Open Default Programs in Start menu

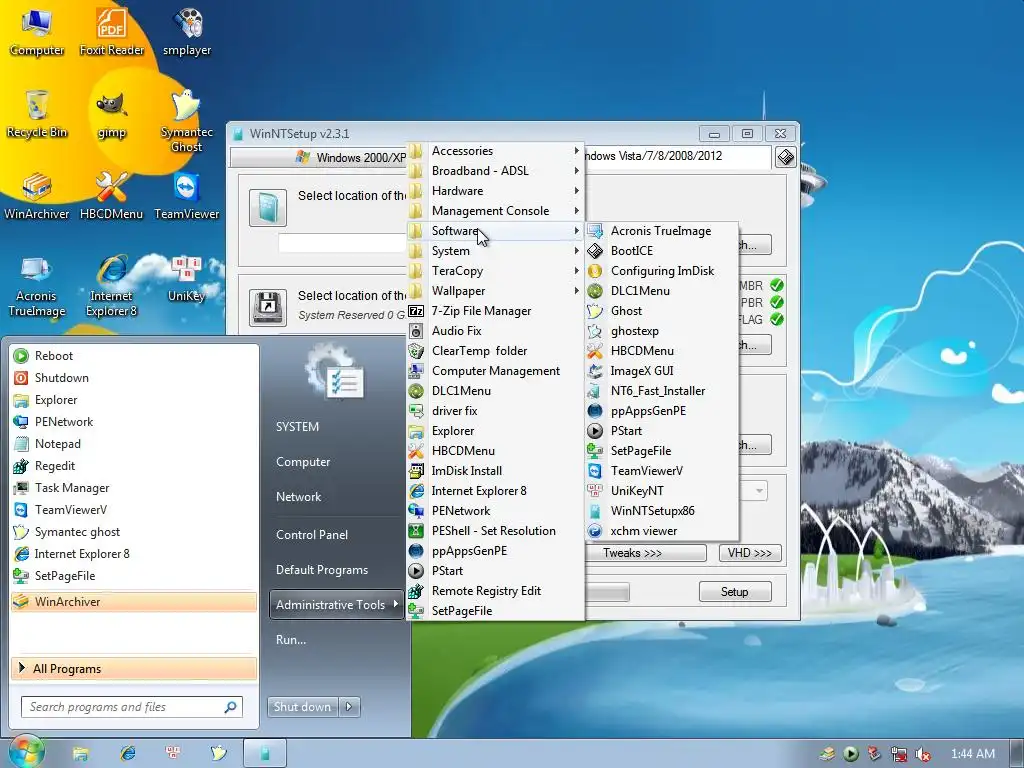click(x=322, y=570)
